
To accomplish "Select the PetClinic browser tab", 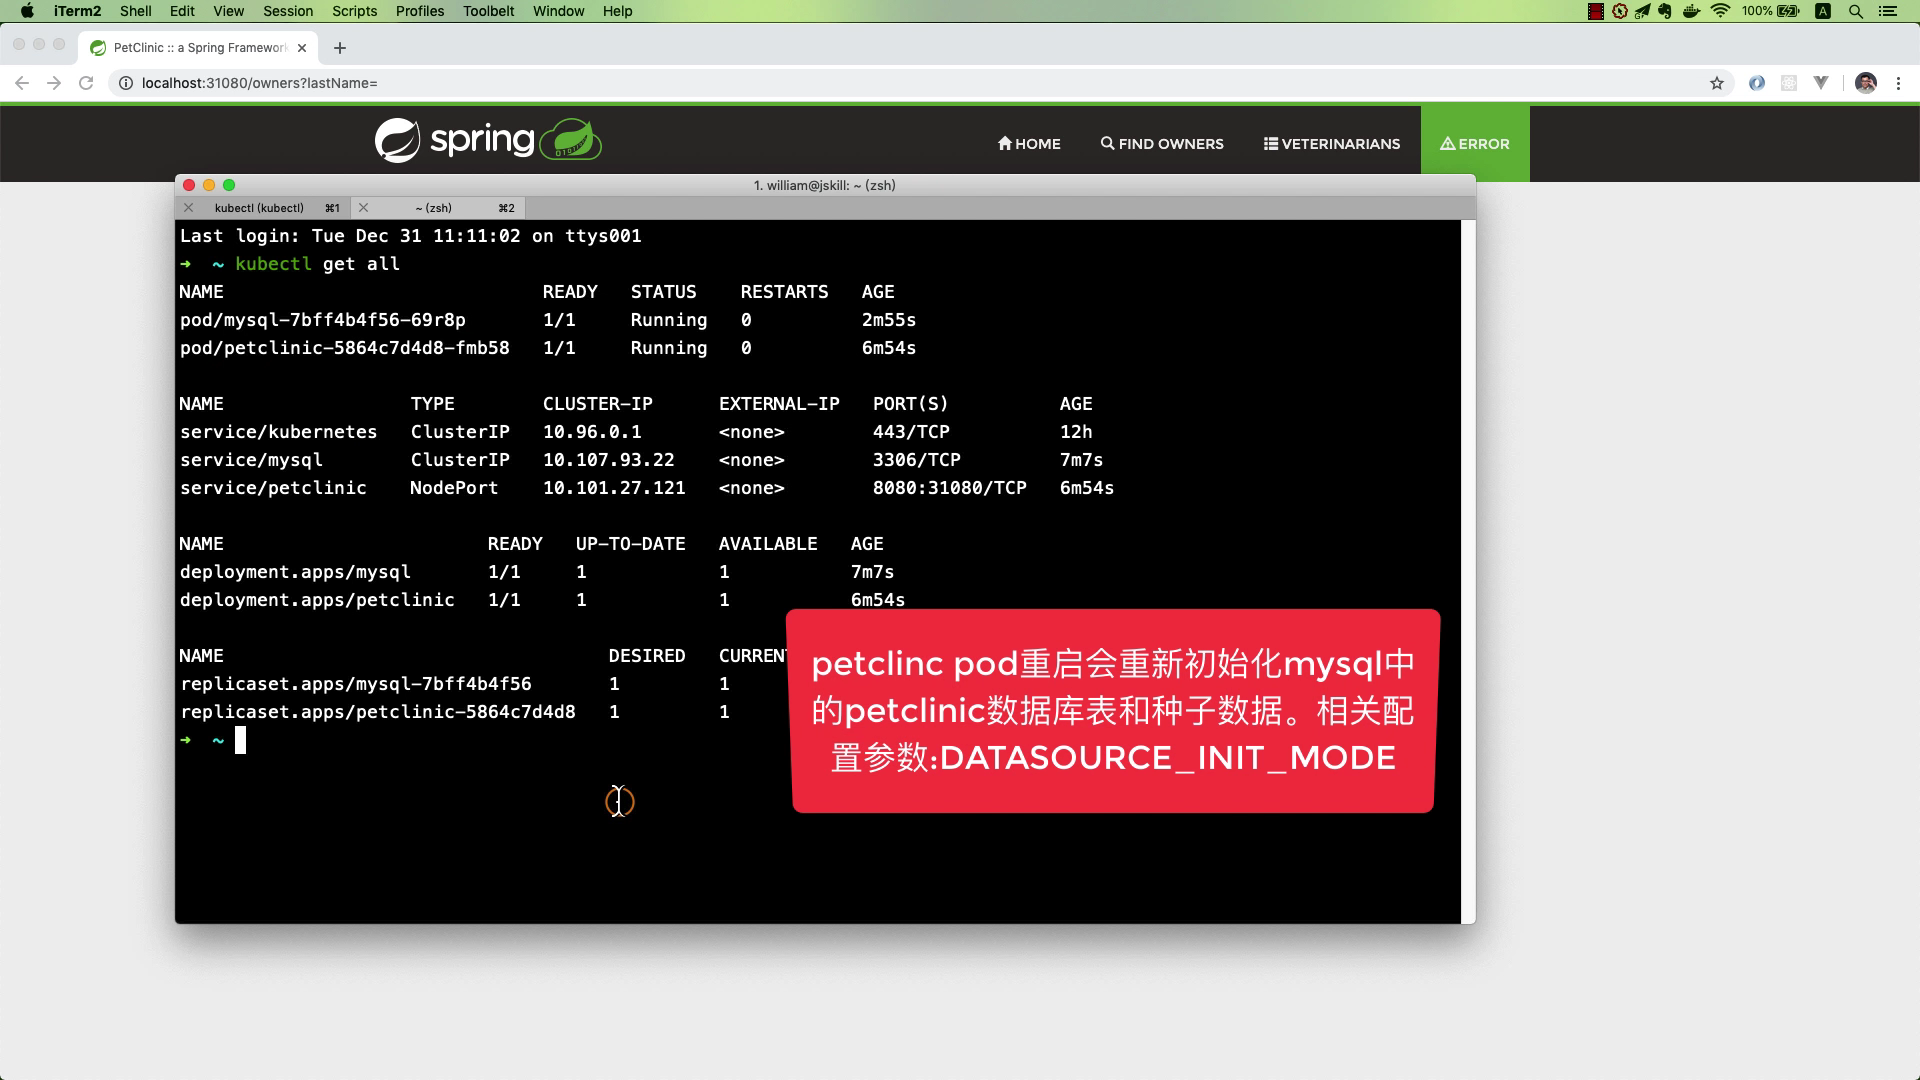I will 200,47.
